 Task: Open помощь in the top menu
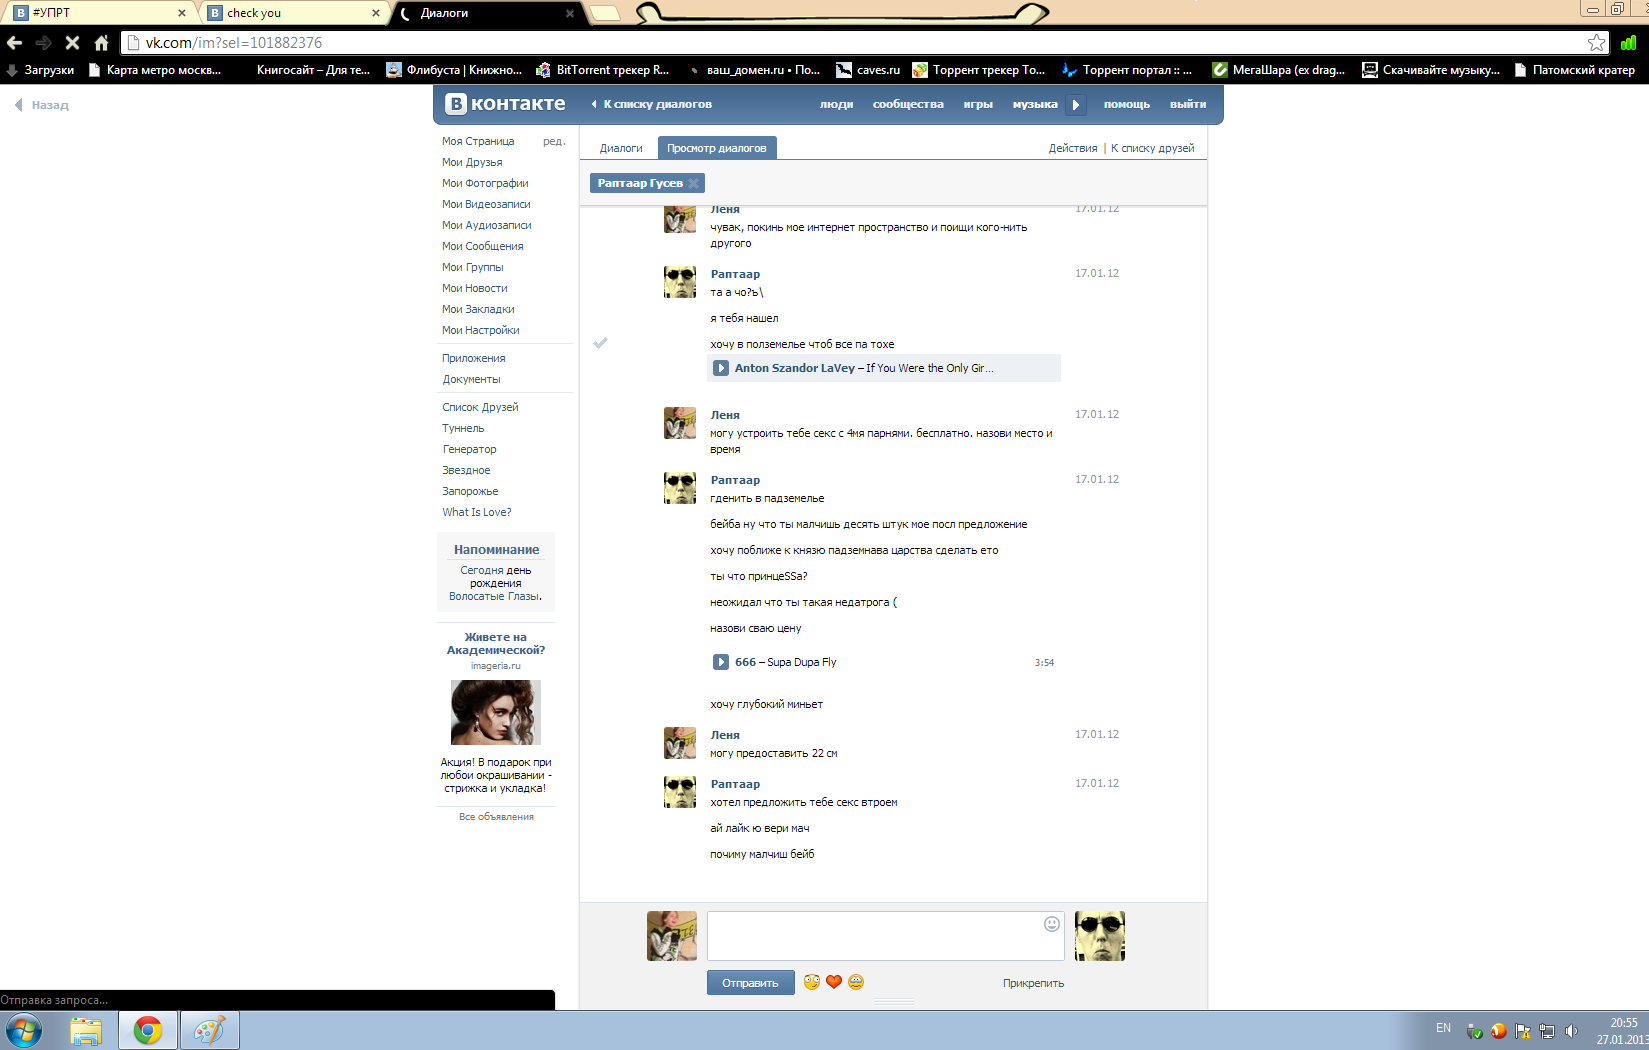pos(1127,104)
